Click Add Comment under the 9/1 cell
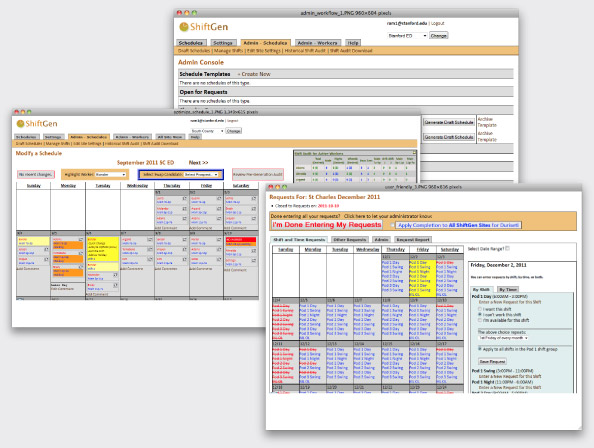 pyautogui.click(x=166, y=228)
